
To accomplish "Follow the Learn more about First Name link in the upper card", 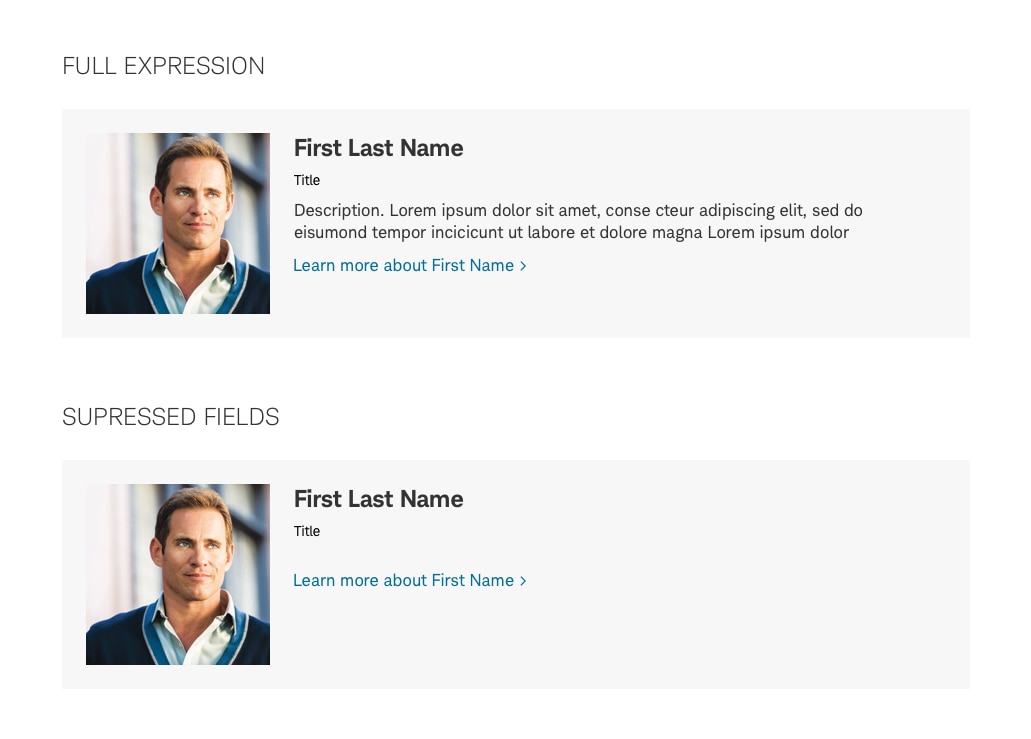I will pos(410,266).
